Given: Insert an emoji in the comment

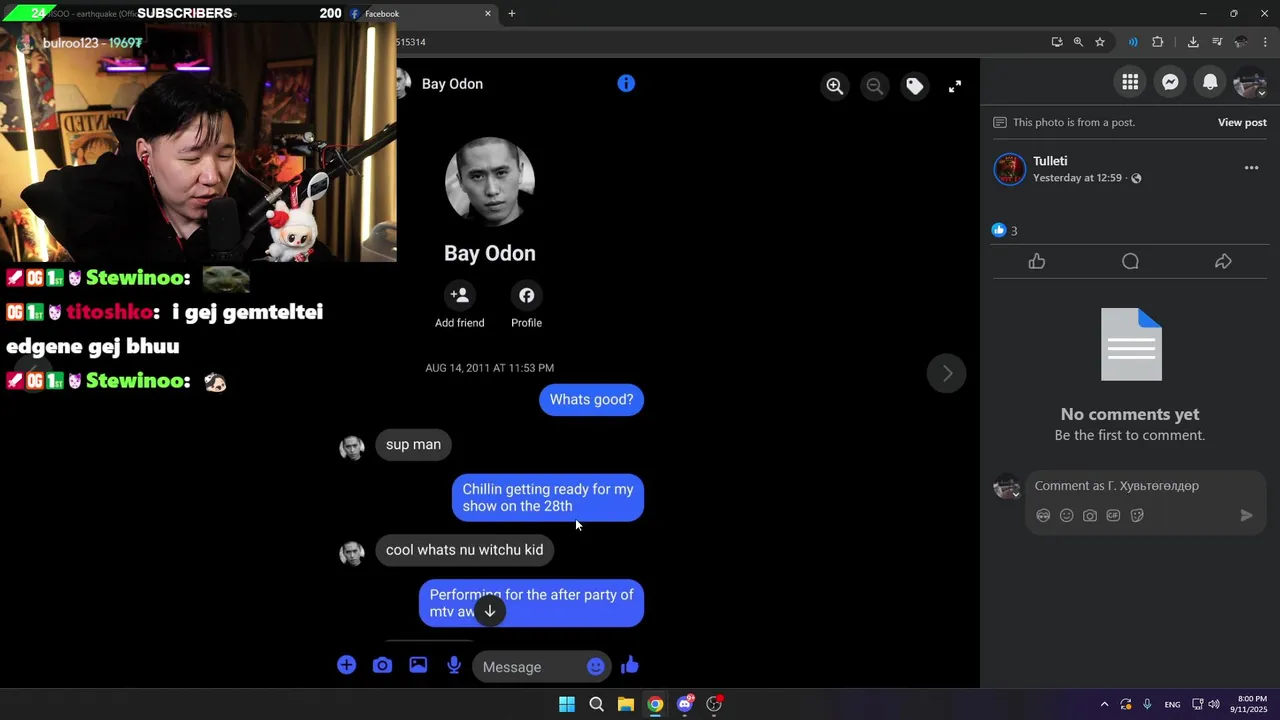Looking at the screenshot, I should point(1066,516).
